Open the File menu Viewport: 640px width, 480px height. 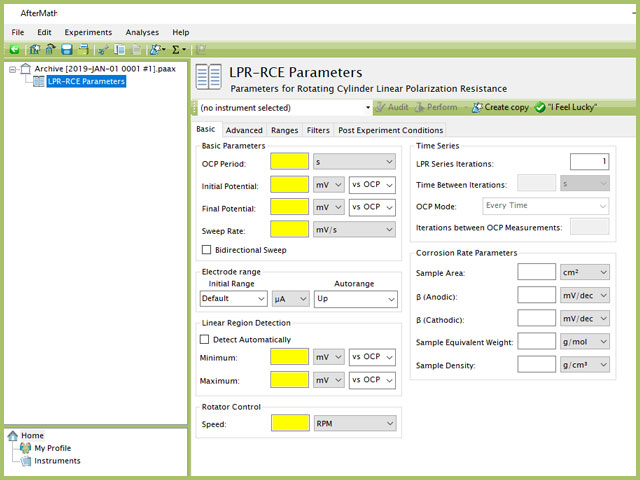point(18,32)
